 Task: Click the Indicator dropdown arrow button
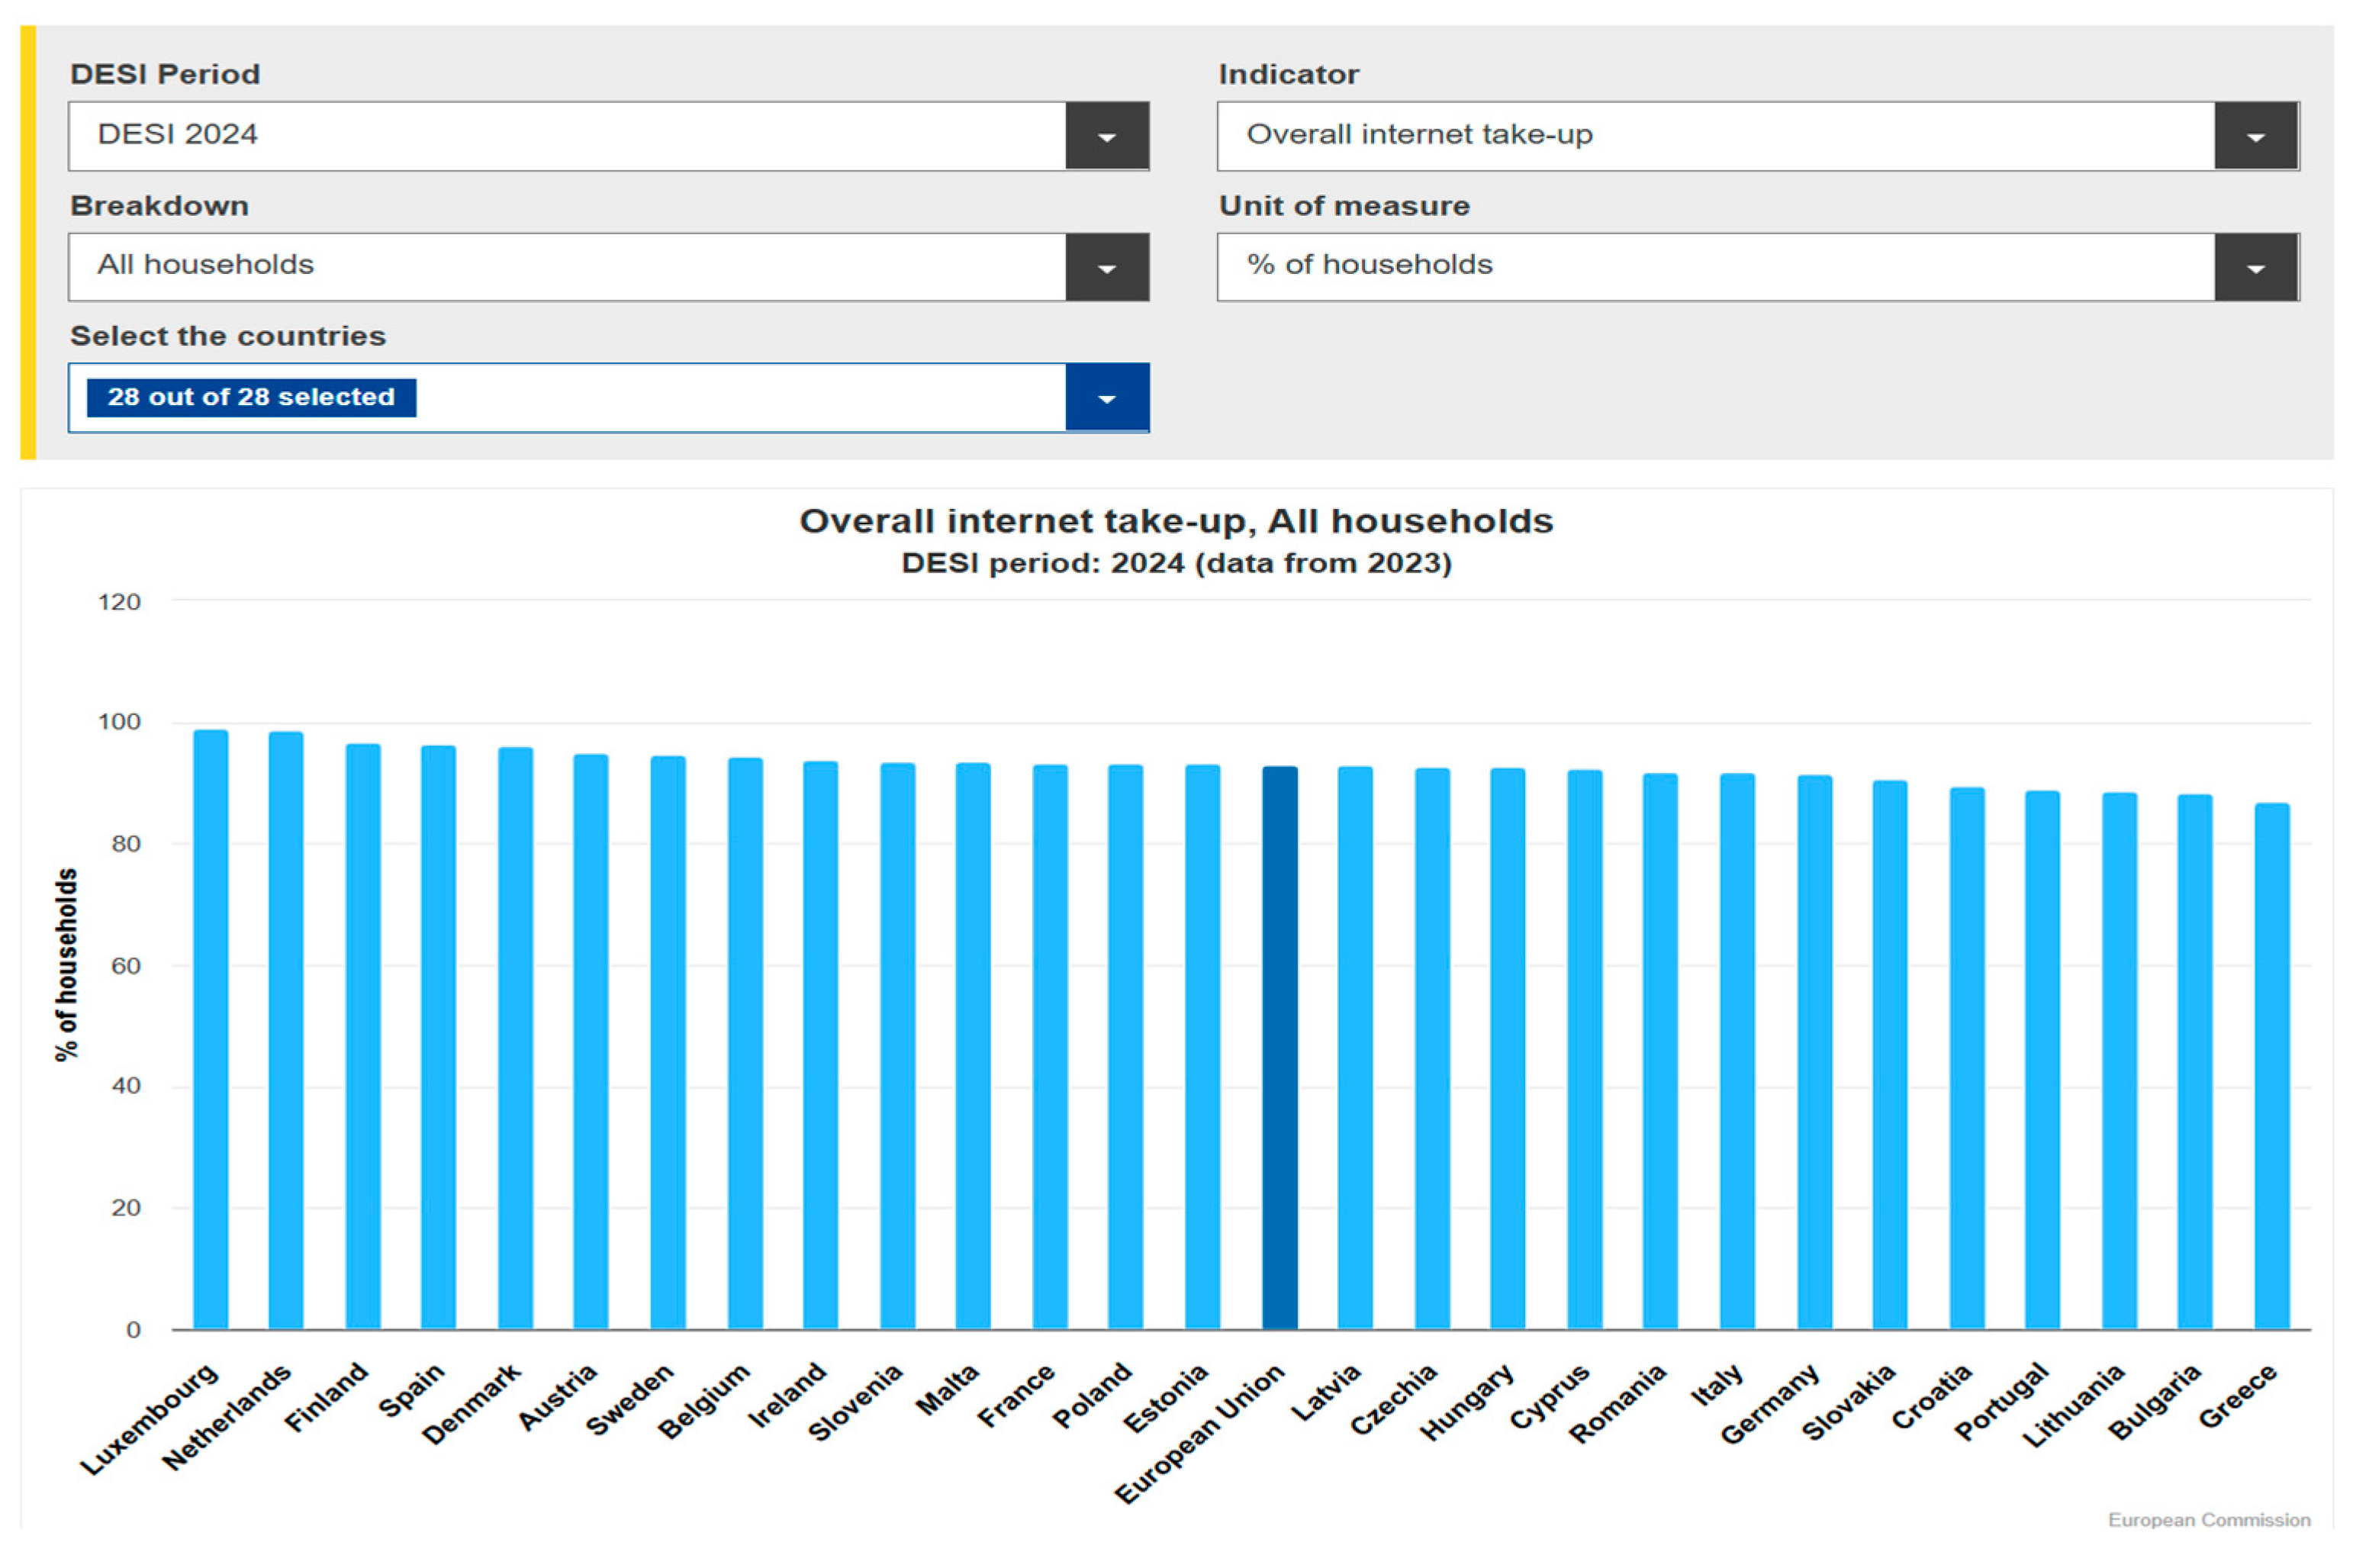tap(2255, 136)
